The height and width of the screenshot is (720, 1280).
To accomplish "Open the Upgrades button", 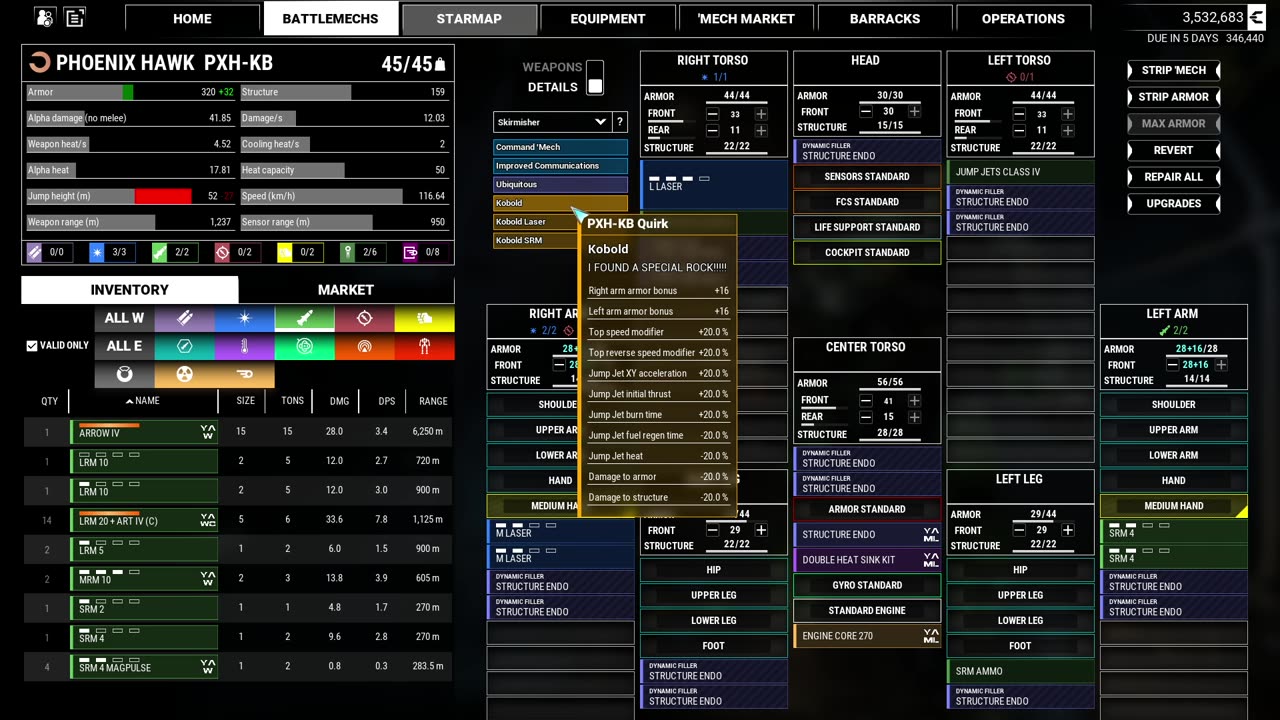I will point(1173,203).
